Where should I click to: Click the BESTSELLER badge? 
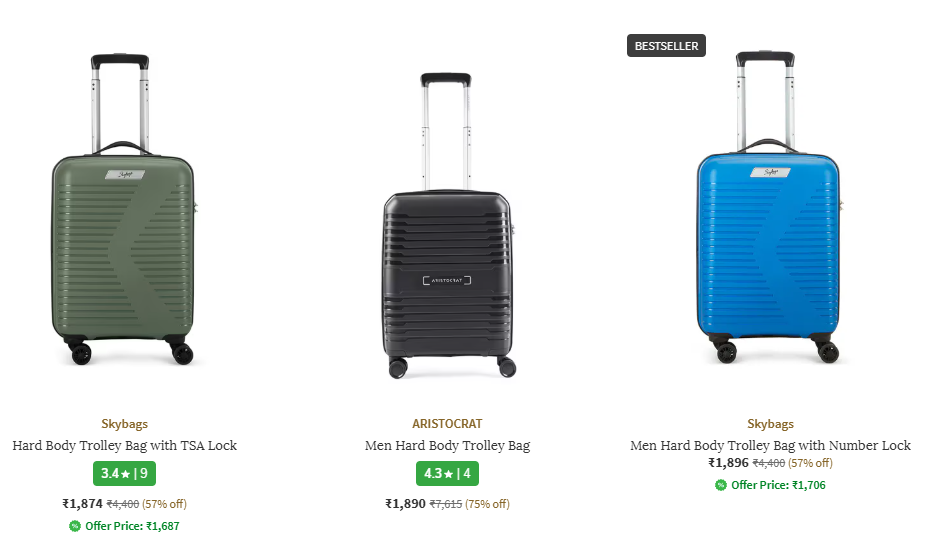pyautogui.click(x=666, y=46)
